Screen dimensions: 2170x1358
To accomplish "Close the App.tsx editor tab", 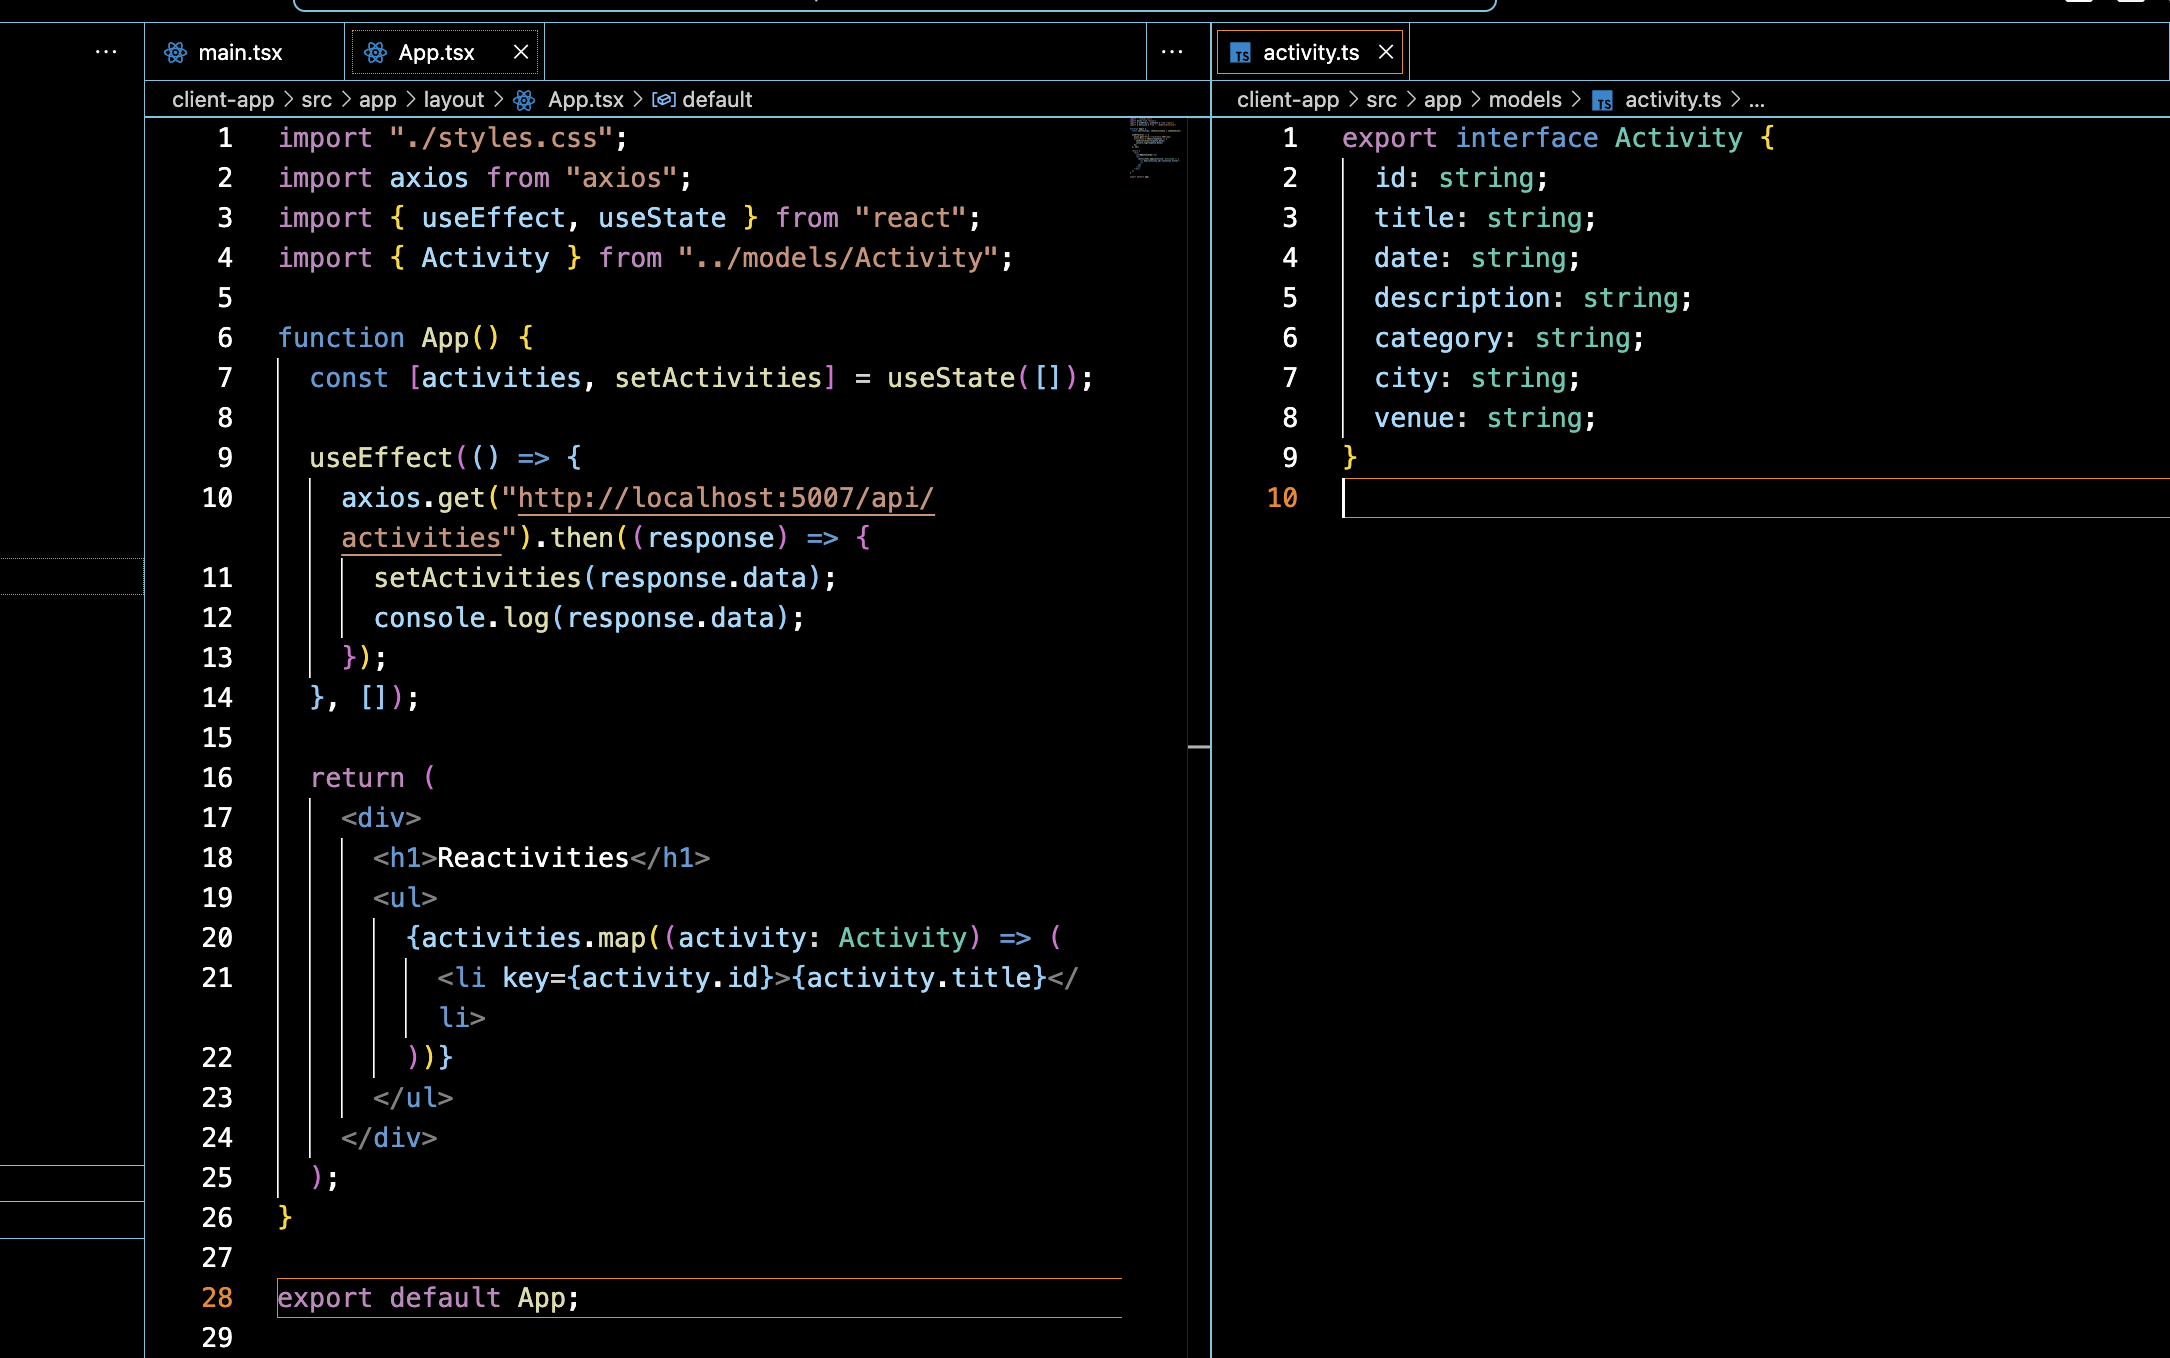I will [521, 52].
